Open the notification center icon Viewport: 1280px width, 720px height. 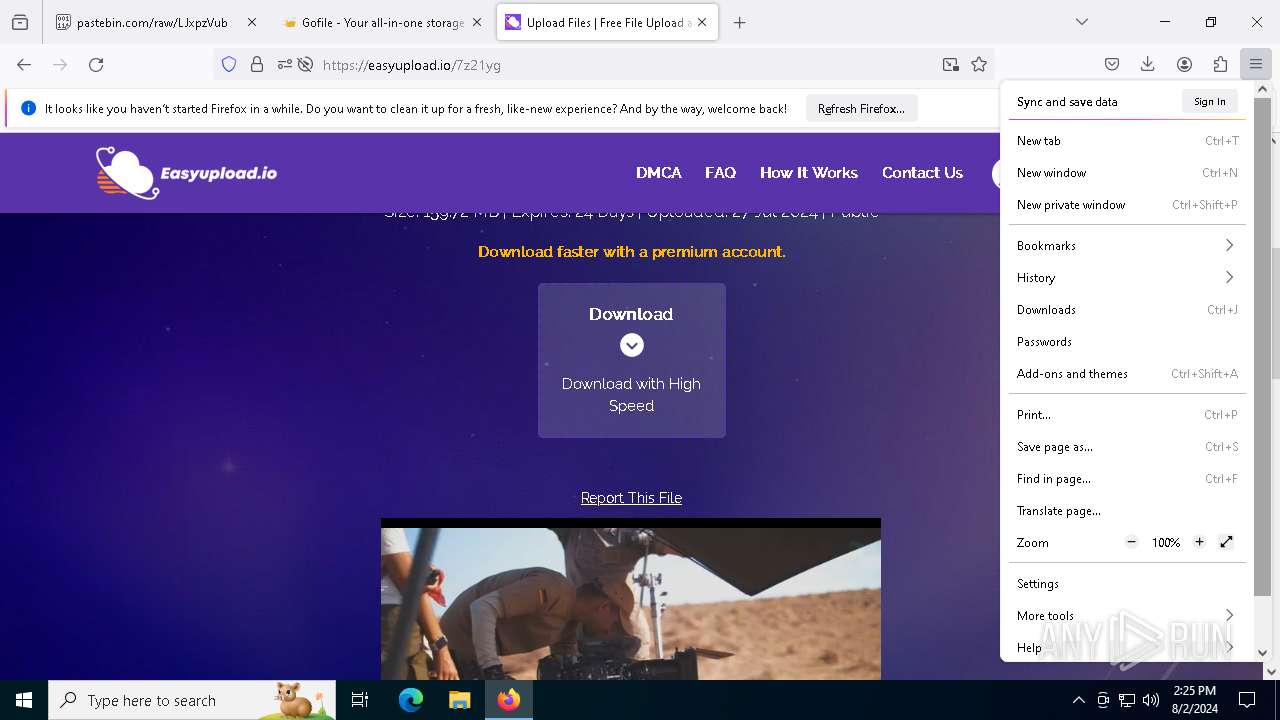point(1247,700)
